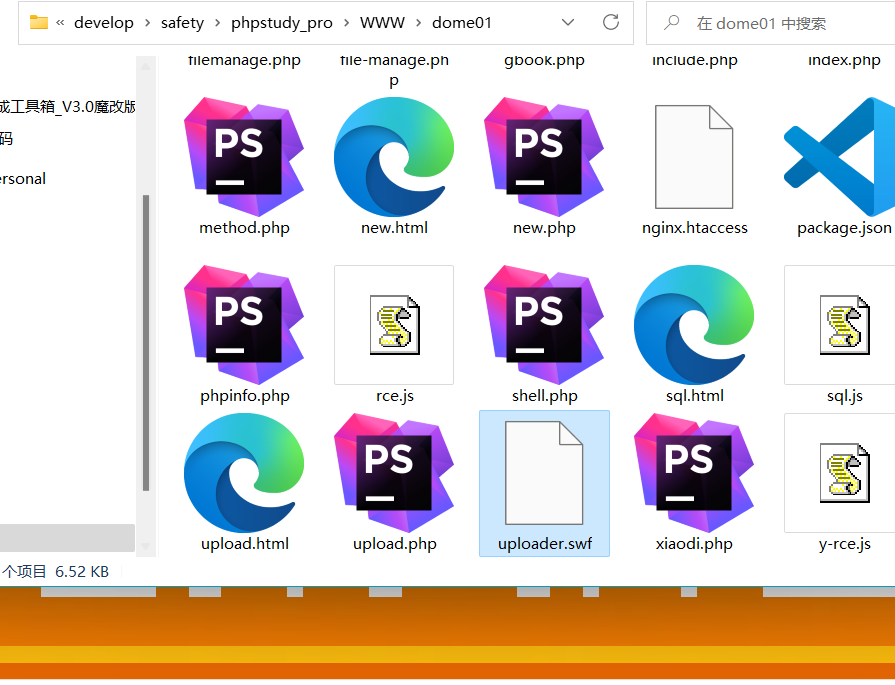Go to the WWW folder in the breadcrumb

(382, 23)
